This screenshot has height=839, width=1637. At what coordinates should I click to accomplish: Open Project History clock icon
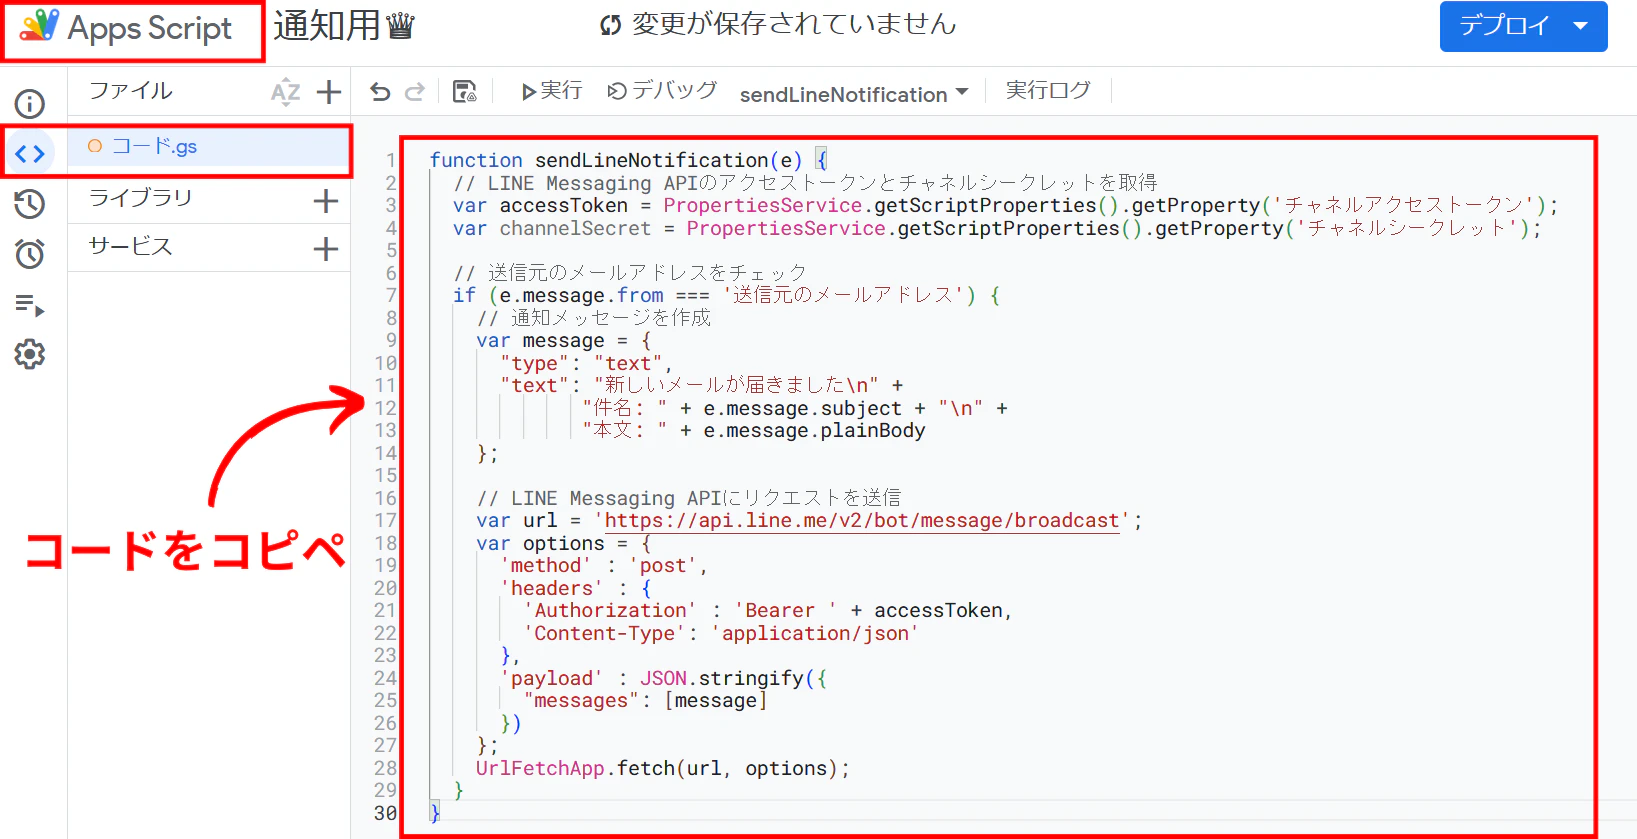pyautogui.click(x=30, y=204)
